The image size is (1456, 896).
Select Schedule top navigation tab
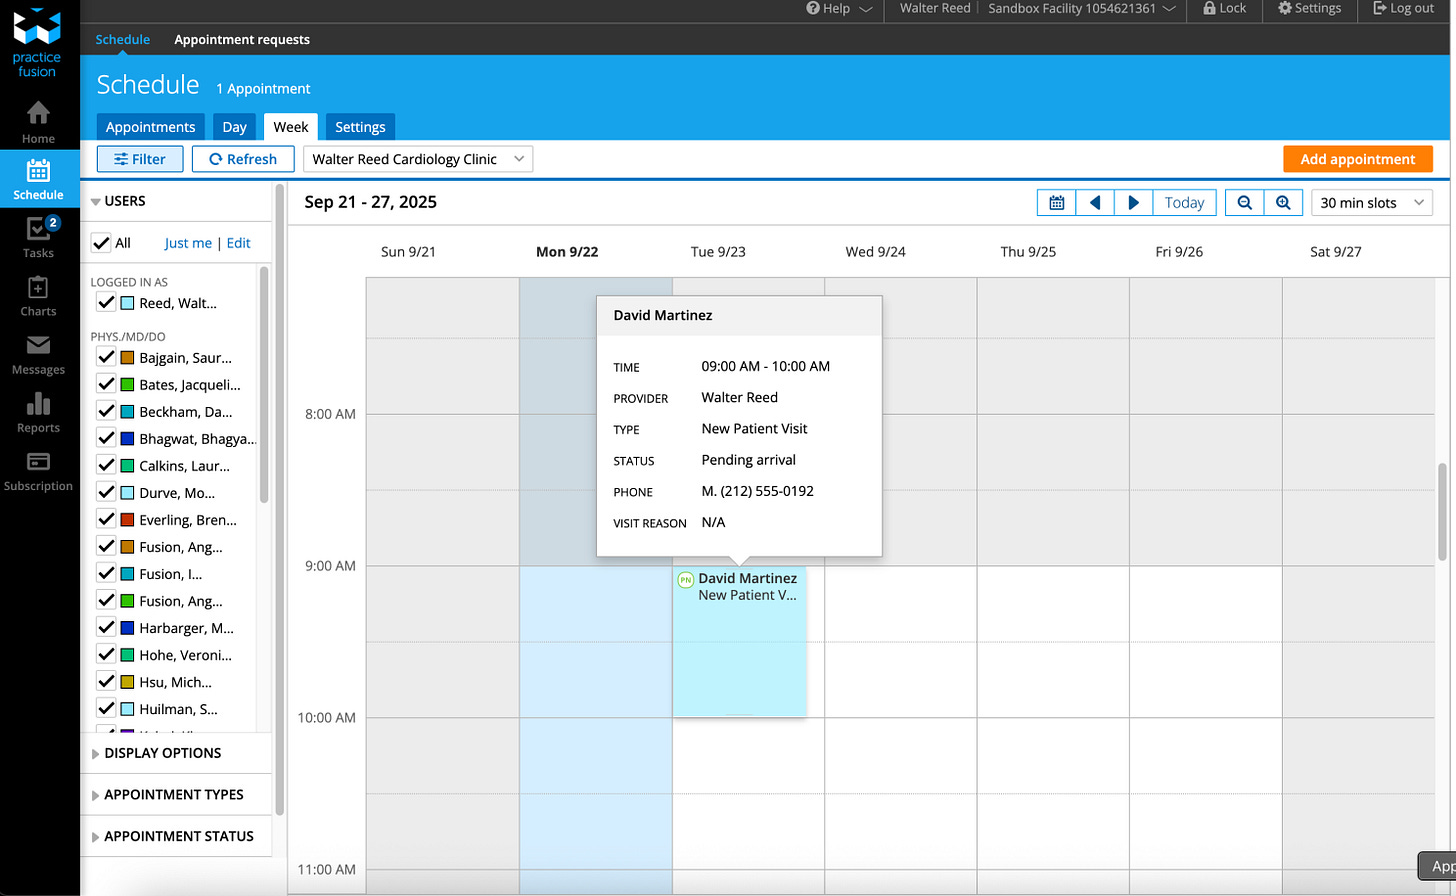(123, 39)
